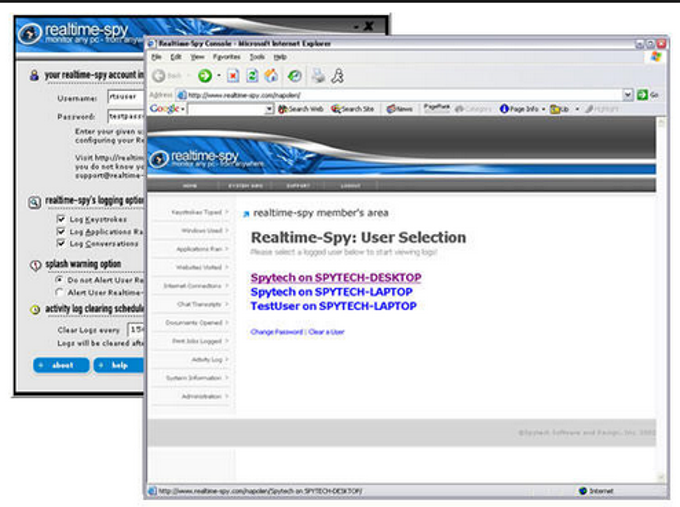The height and width of the screenshot is (507, 680).
Task: Open the Edit menu in Internet Explorer
Action: point(176,57)
